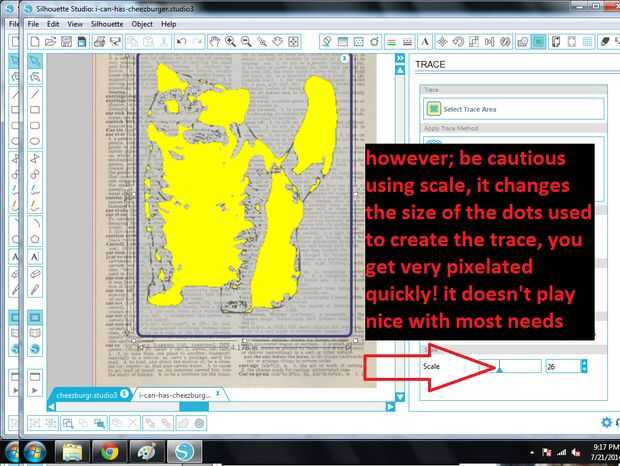The height and width of the screenshot is (466, 620).
Task: Click the settings gear icon bottom right
Action: (606, 422)
